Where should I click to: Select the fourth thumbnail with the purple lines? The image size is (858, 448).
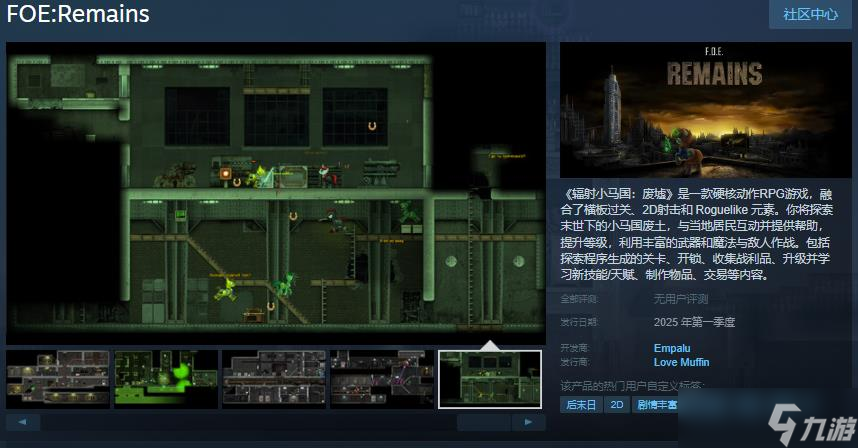pyautogui.click(x=382, y=380)
